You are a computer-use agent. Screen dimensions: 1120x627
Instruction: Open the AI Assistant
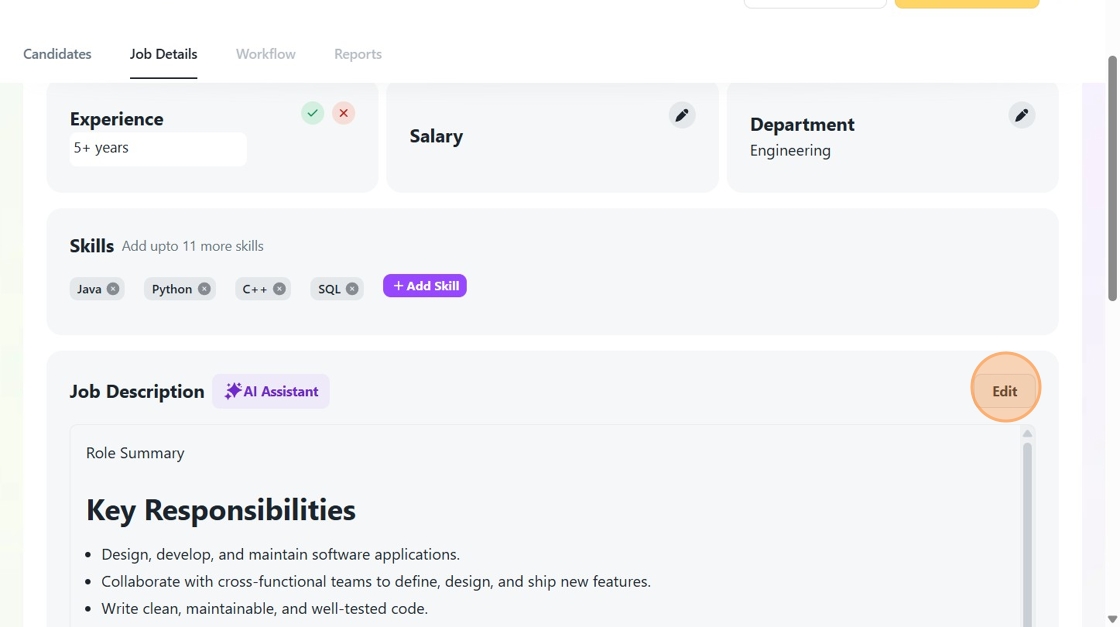271,391
